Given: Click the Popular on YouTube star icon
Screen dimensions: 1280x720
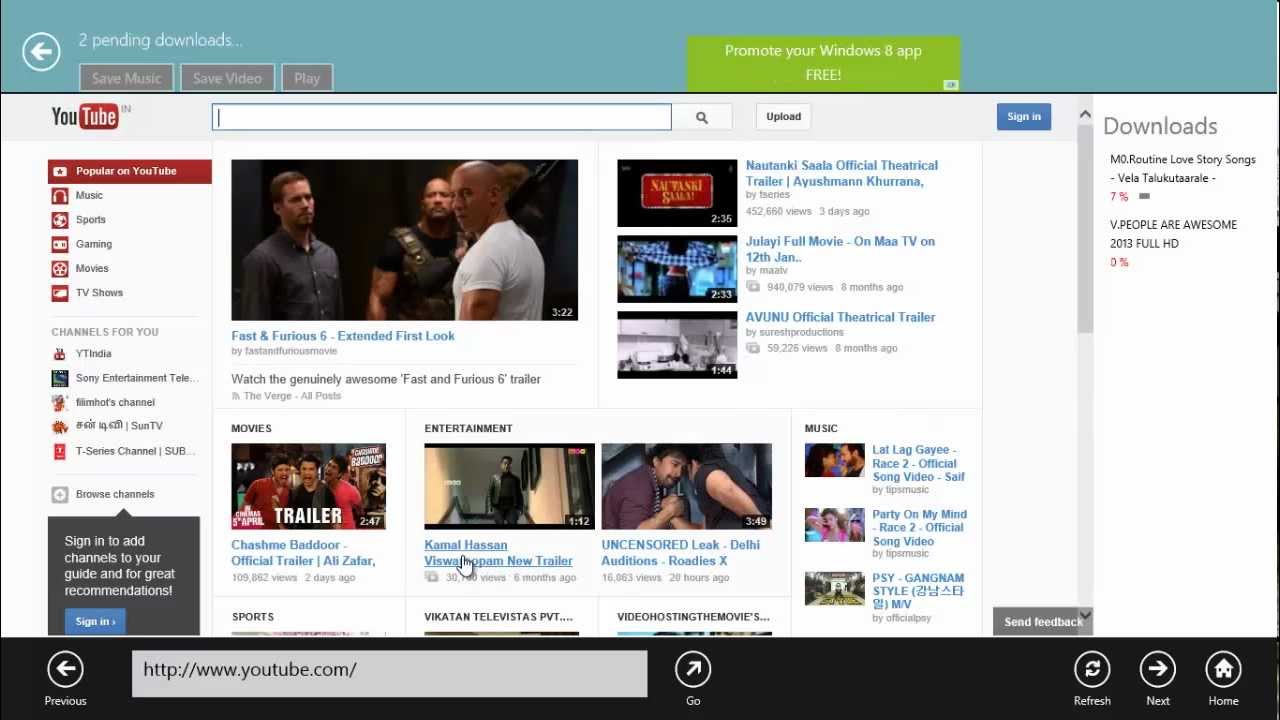Looking at the screenshot, I should tap(60, 171).
